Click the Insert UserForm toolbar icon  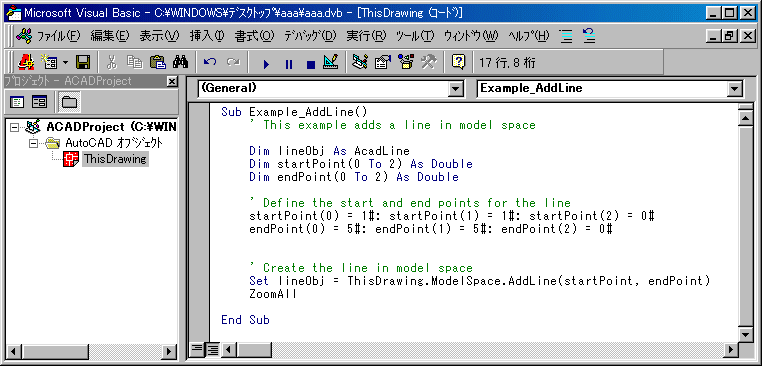point(50,62)
